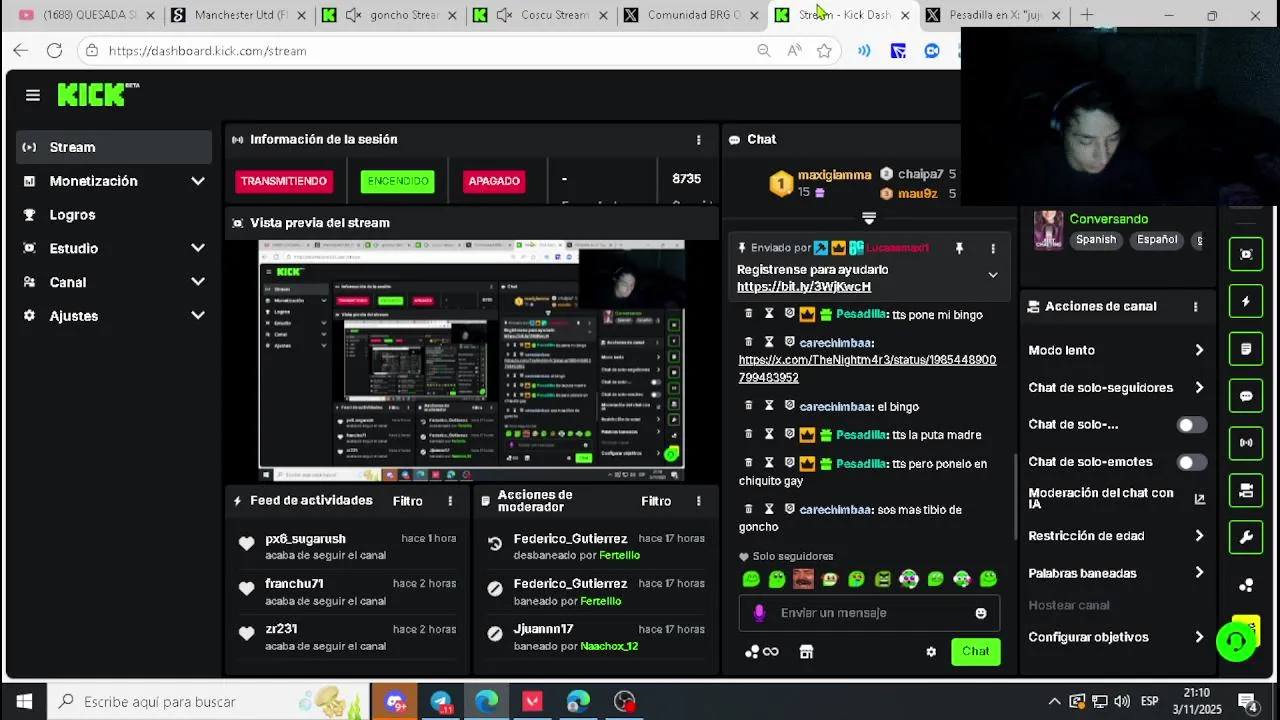Image resolution: width=1280 pixels, height=720 pixels.
Task: Expand the pinned message with chevron
Action: [993, 275]
